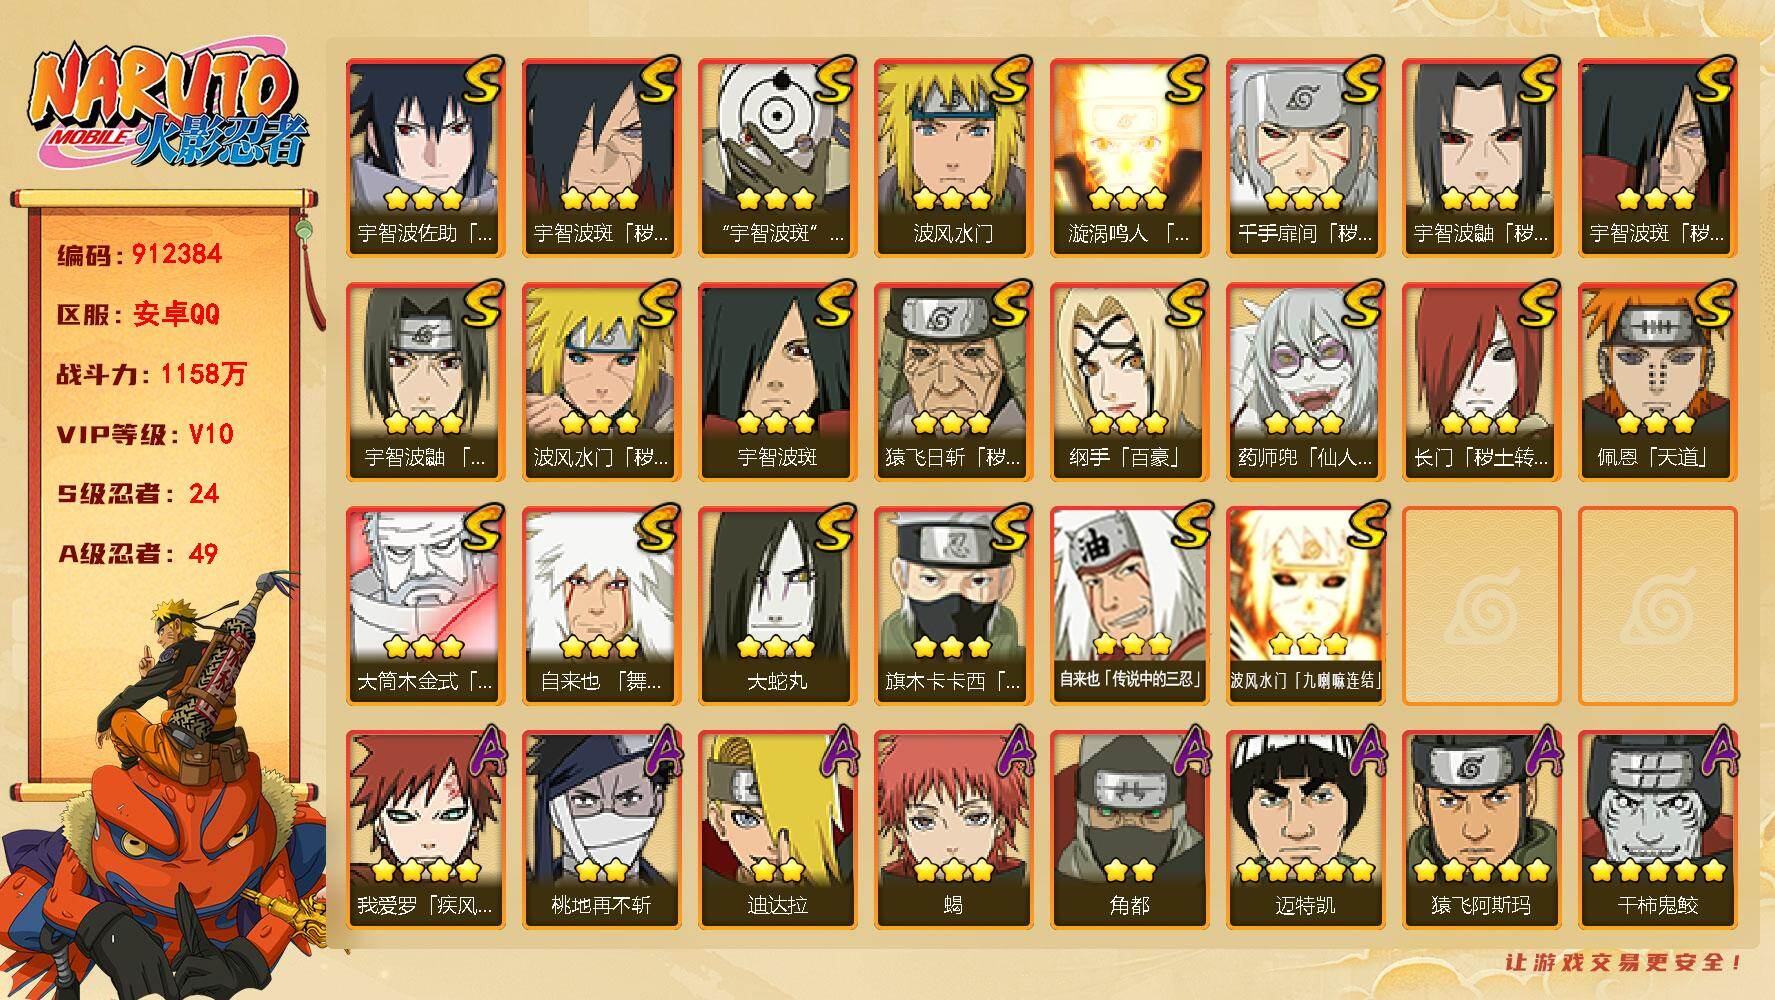Click the Naruto on toad illustration
The height and width of the screenshot is (1000, 1775).
[165, 786]
